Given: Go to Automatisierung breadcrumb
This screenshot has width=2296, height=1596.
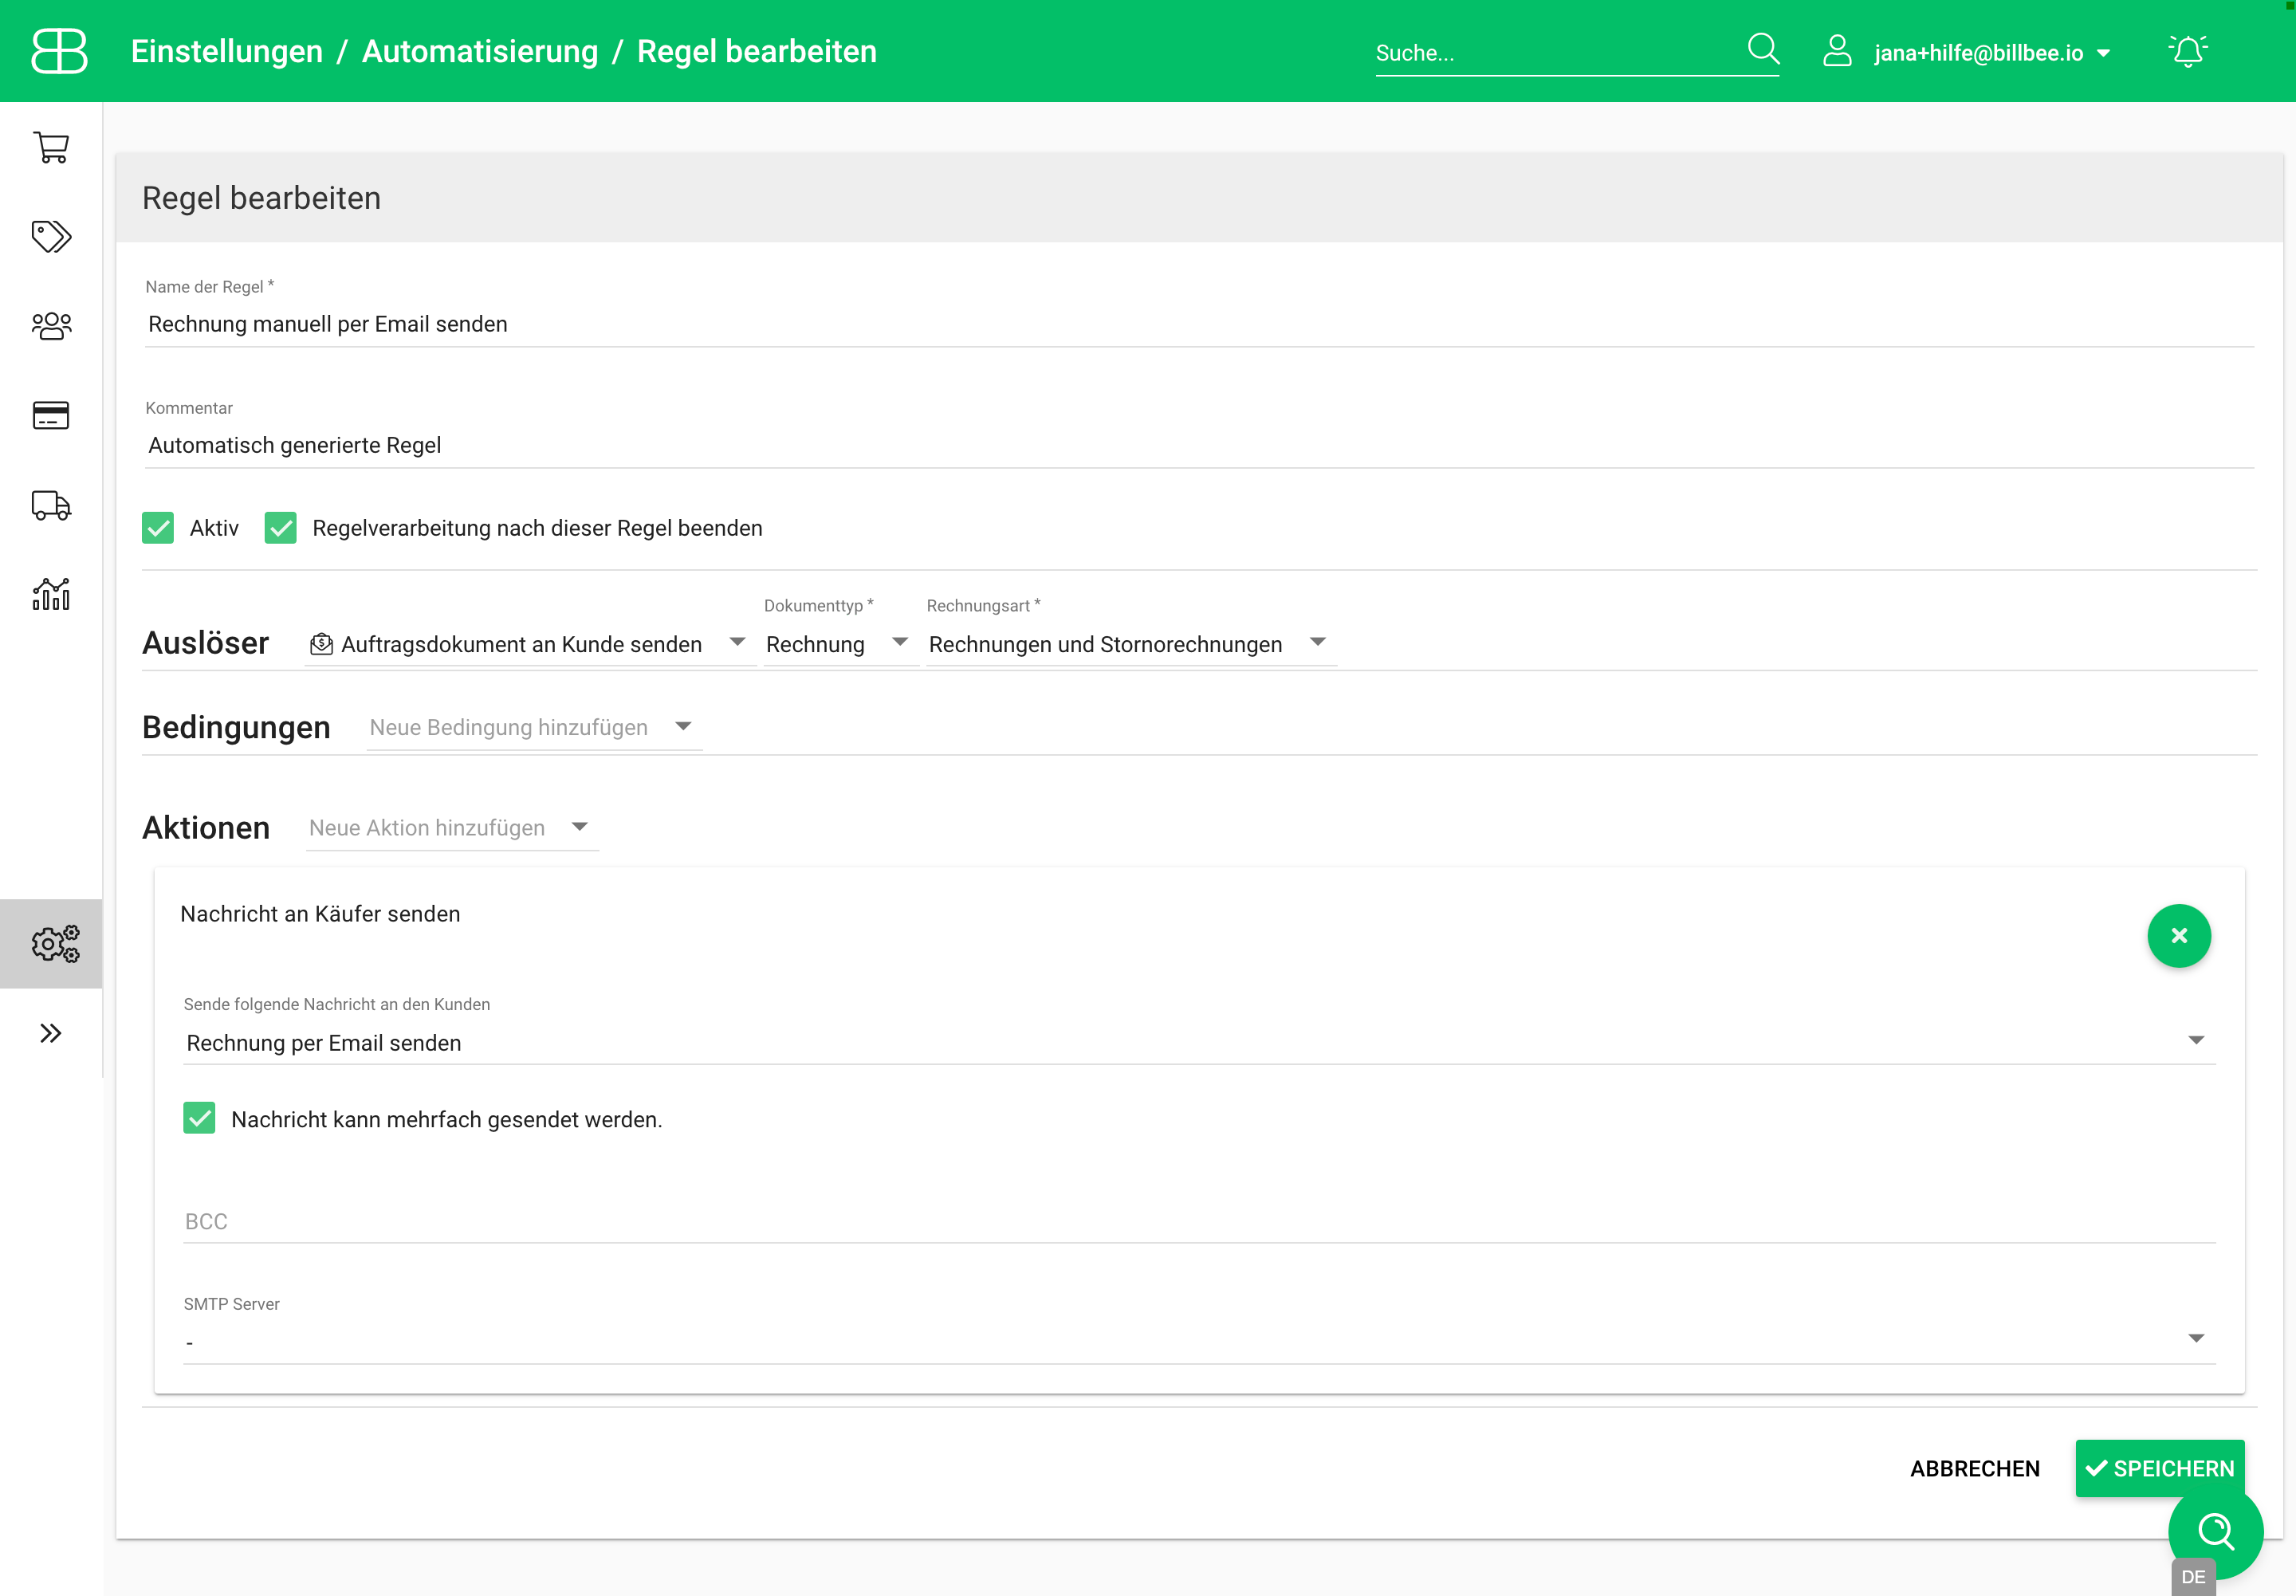Looking at the screenshot, I should (x=480, y=51).
